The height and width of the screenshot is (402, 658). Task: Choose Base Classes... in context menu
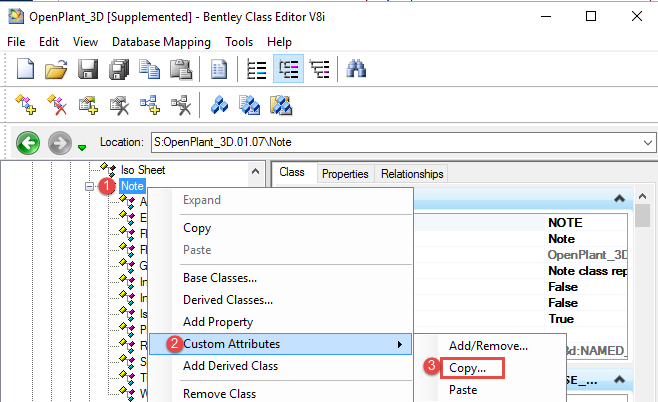click(220, 278)
